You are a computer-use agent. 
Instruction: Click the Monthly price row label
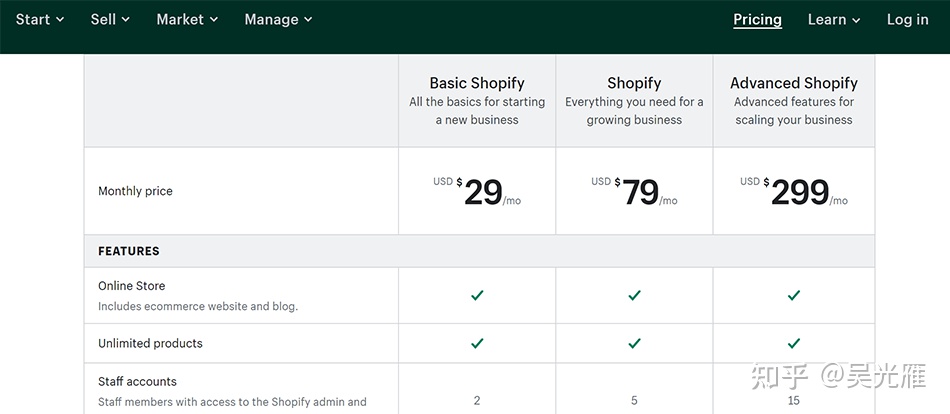(135, 191)
